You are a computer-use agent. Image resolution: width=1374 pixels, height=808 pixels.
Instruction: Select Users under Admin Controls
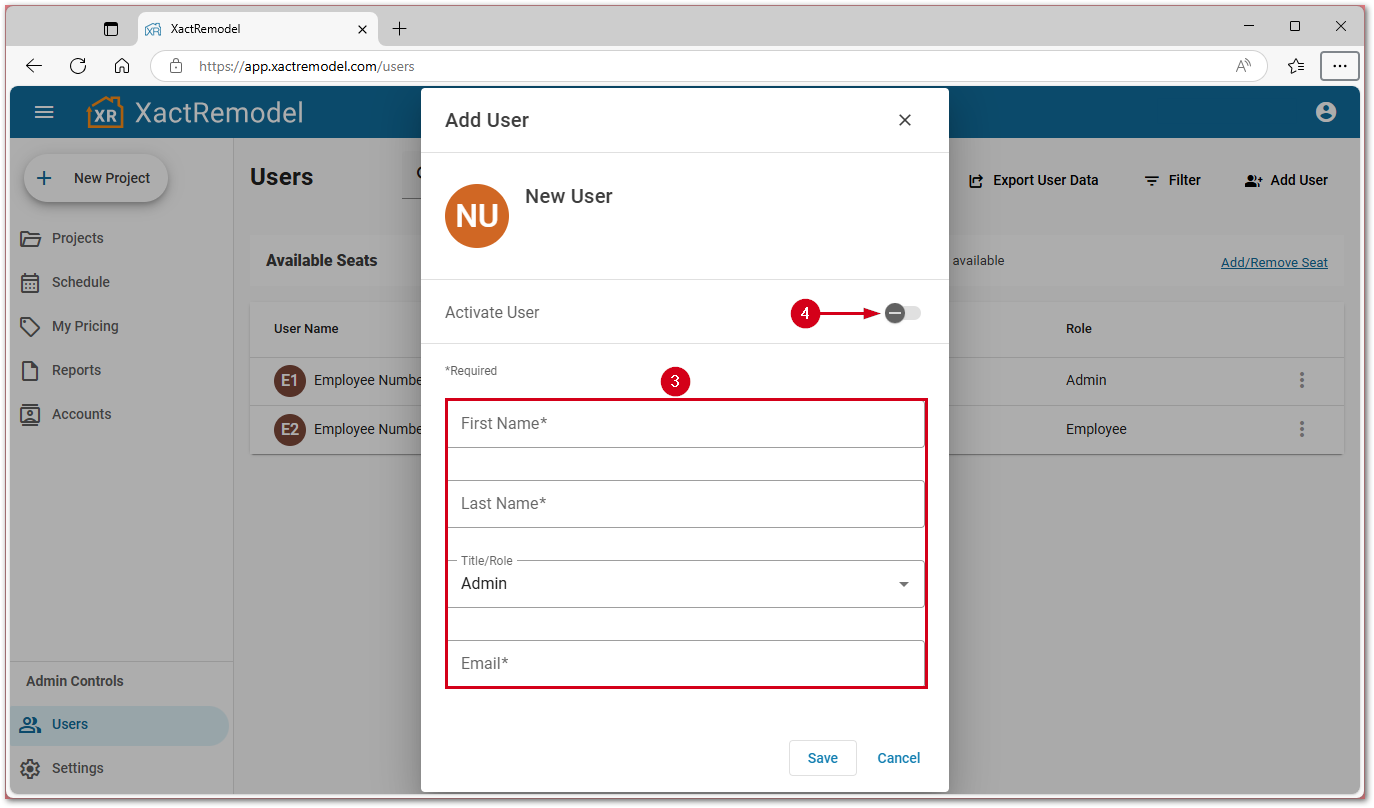[120, 725]
